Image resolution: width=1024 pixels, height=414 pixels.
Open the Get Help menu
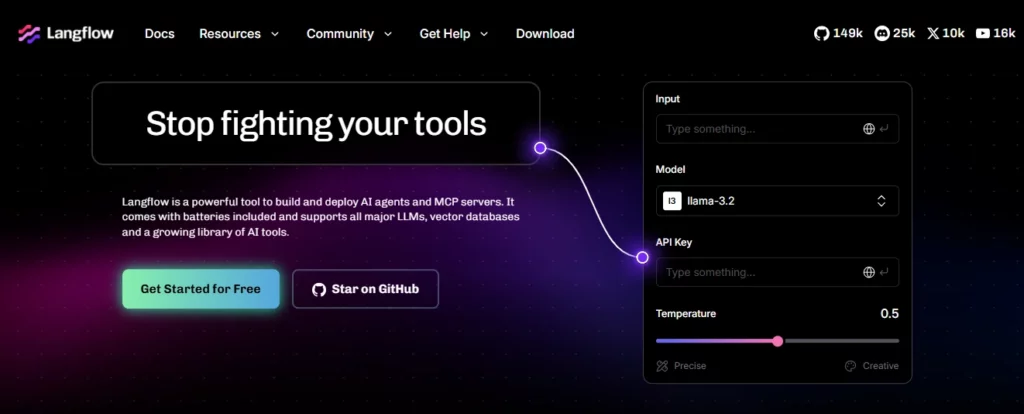click(446, 34)
